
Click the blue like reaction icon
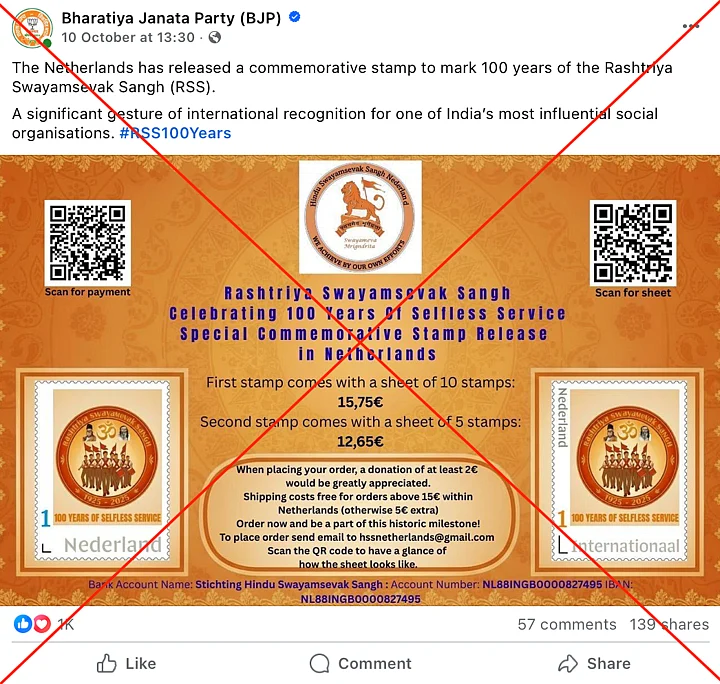pyautogui.click(x=23, y=624)
